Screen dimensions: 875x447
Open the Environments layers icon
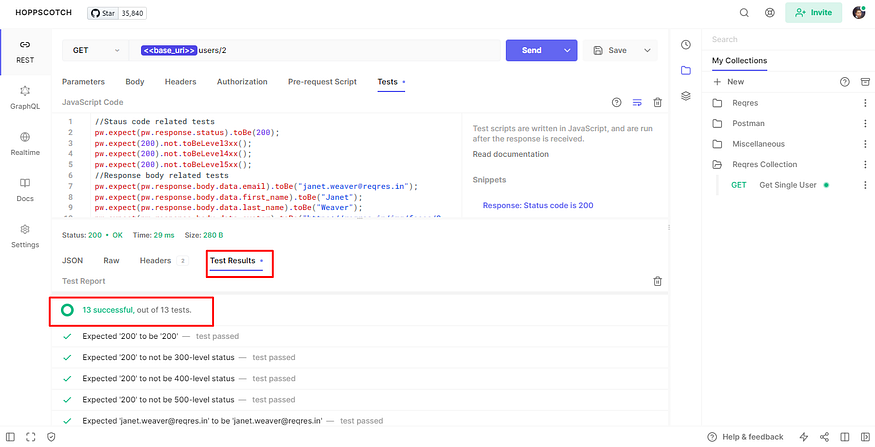pyautogui.click(x=686, y=96)
